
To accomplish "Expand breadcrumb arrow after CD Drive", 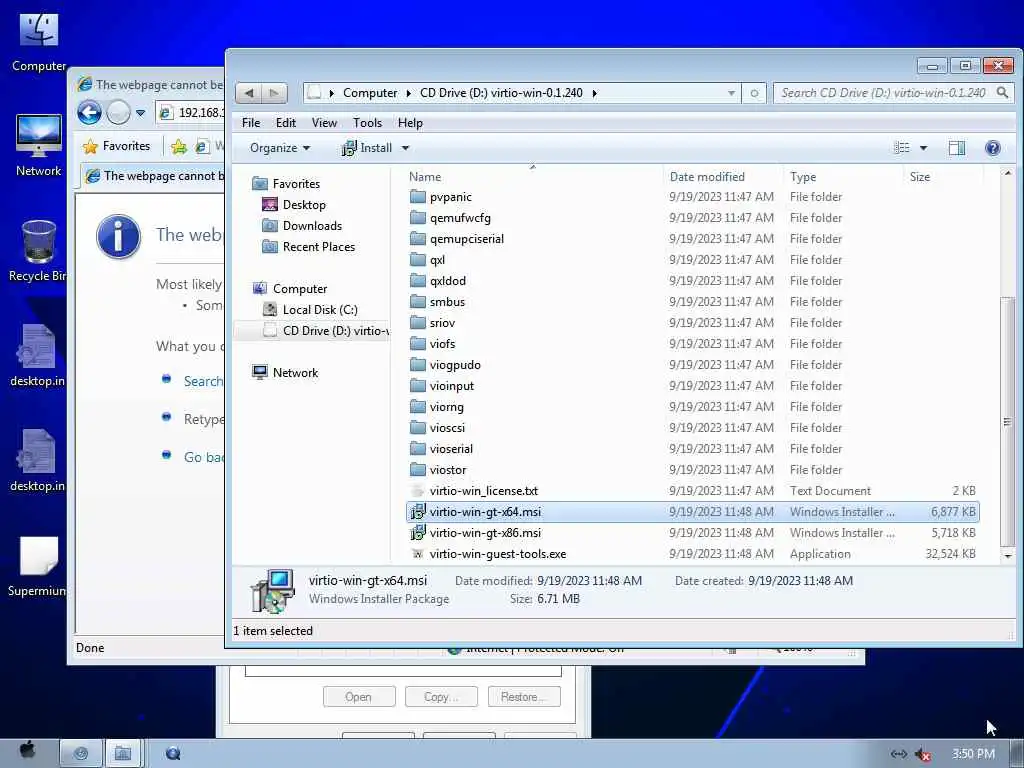I will pyautogui.click(x=594, y=93).
